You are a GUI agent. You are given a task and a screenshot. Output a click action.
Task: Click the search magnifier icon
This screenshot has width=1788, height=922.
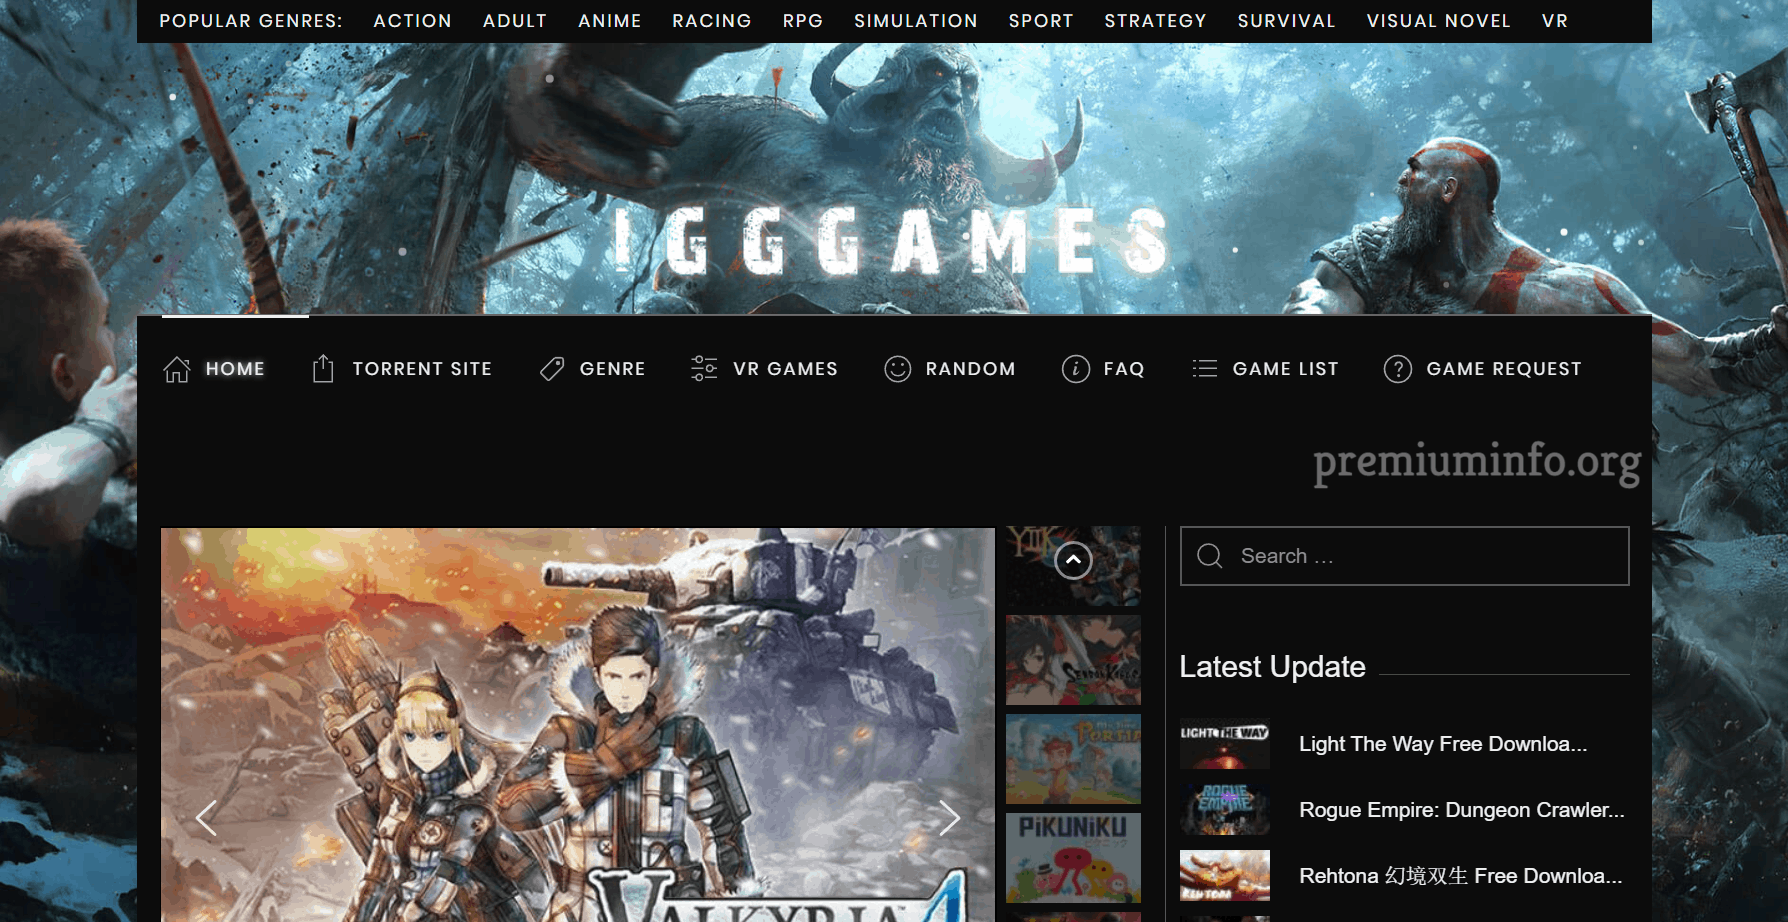tap(1210, 556)
